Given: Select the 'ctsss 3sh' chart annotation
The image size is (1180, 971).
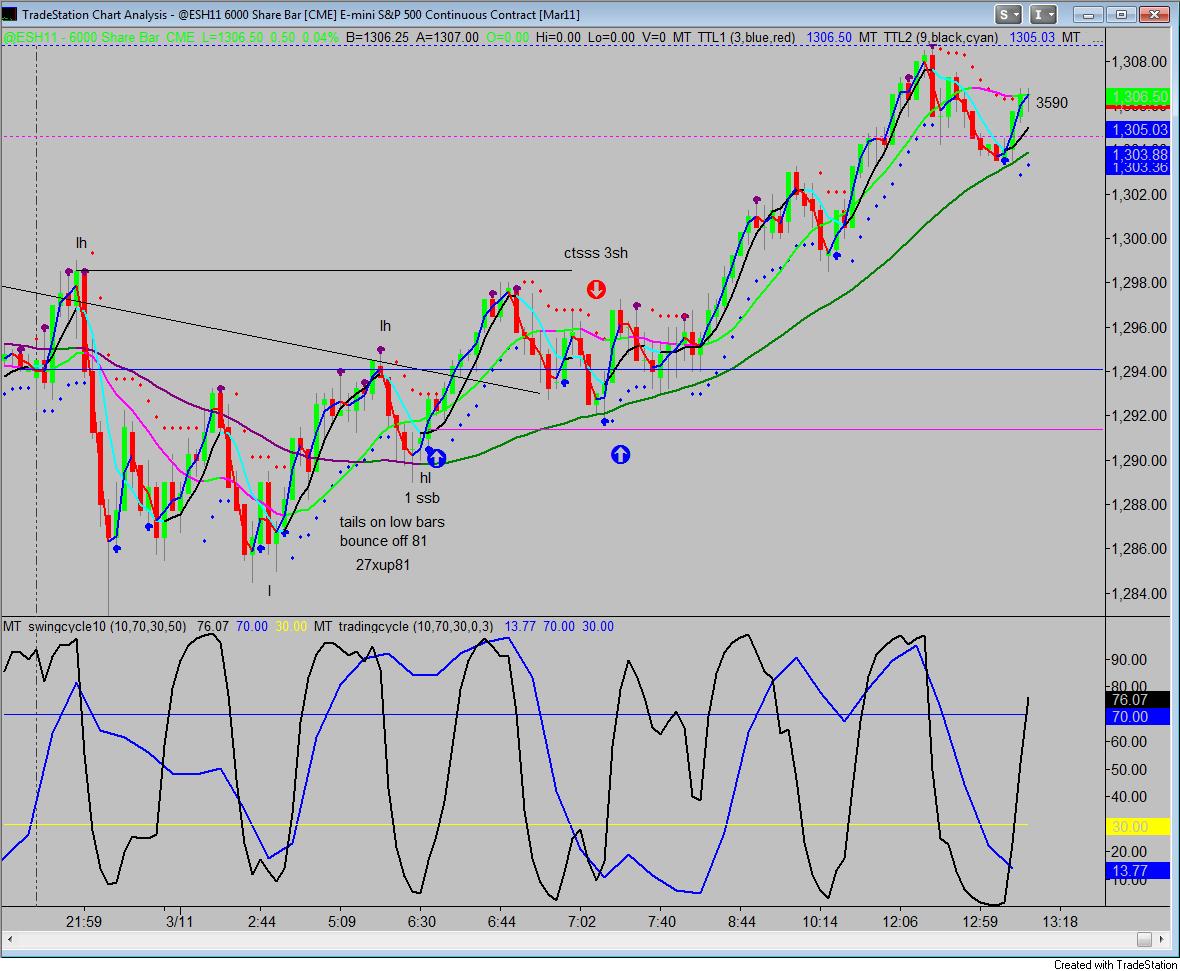Looking at the screenshot, I should pos(595,253).
